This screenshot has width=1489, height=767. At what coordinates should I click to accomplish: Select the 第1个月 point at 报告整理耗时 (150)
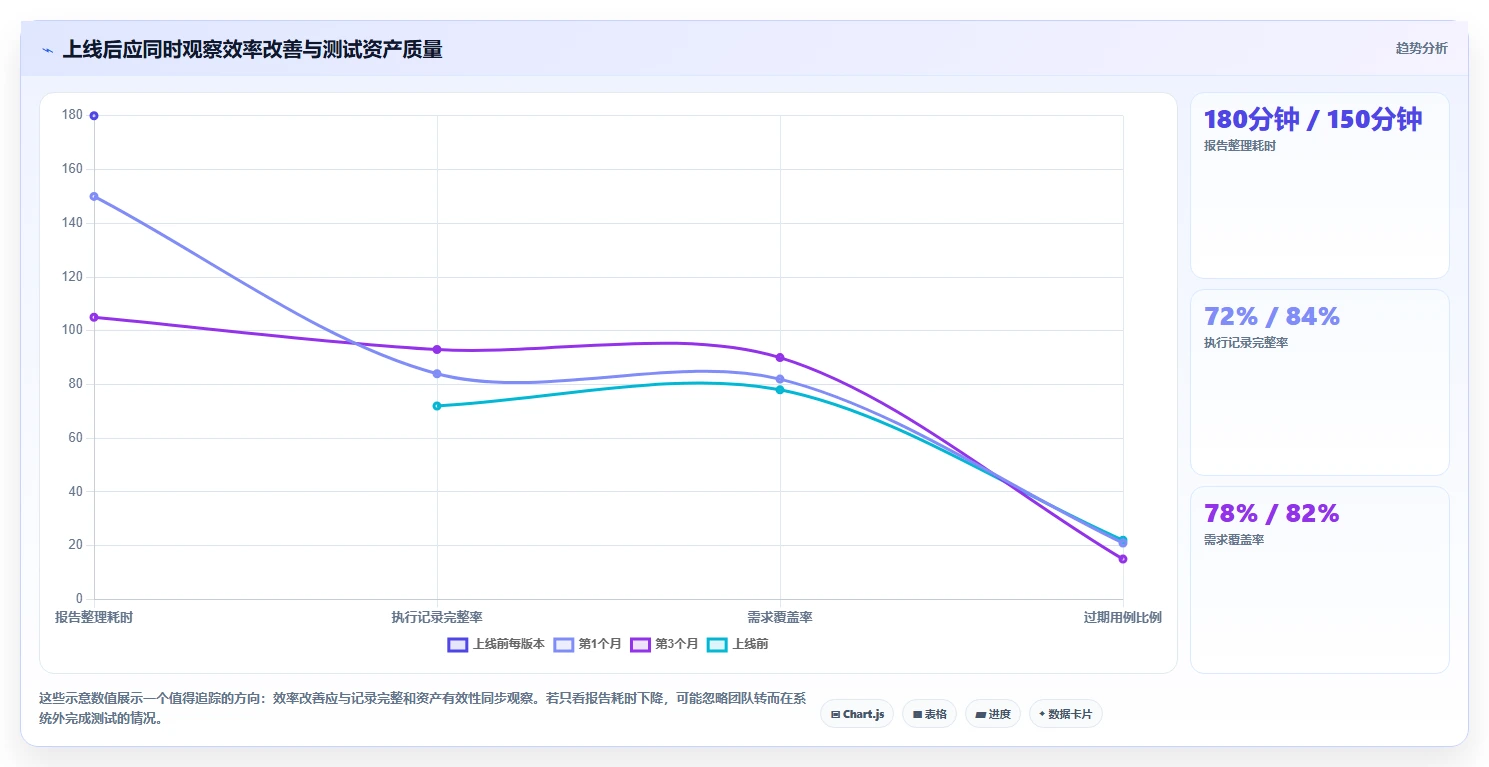94,196
